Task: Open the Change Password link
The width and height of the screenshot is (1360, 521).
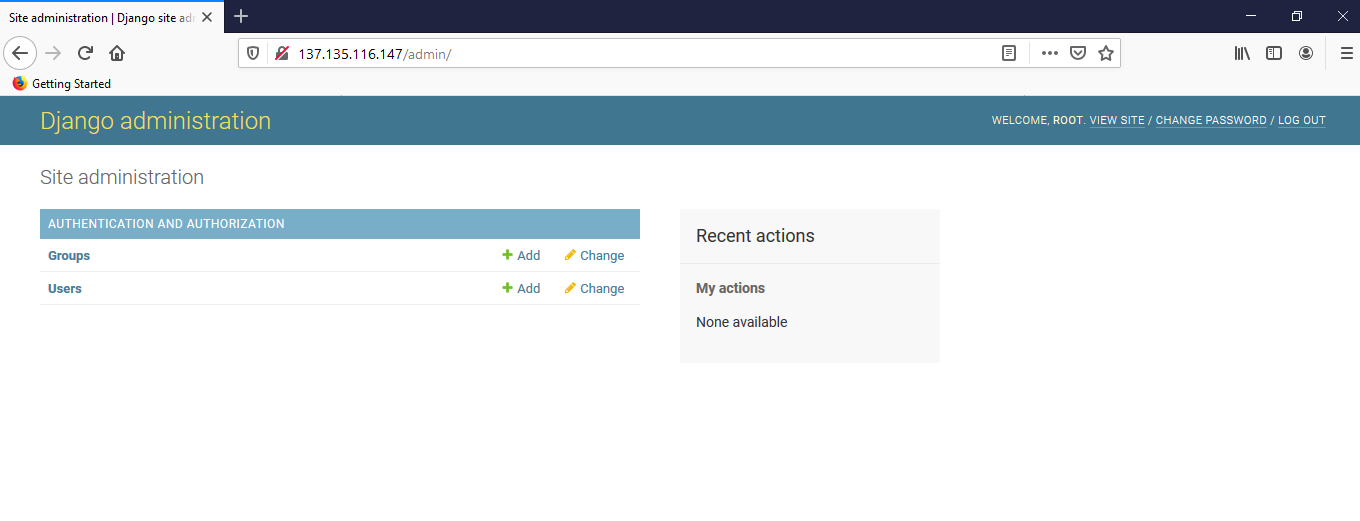Action: [x=1211, y=120]
